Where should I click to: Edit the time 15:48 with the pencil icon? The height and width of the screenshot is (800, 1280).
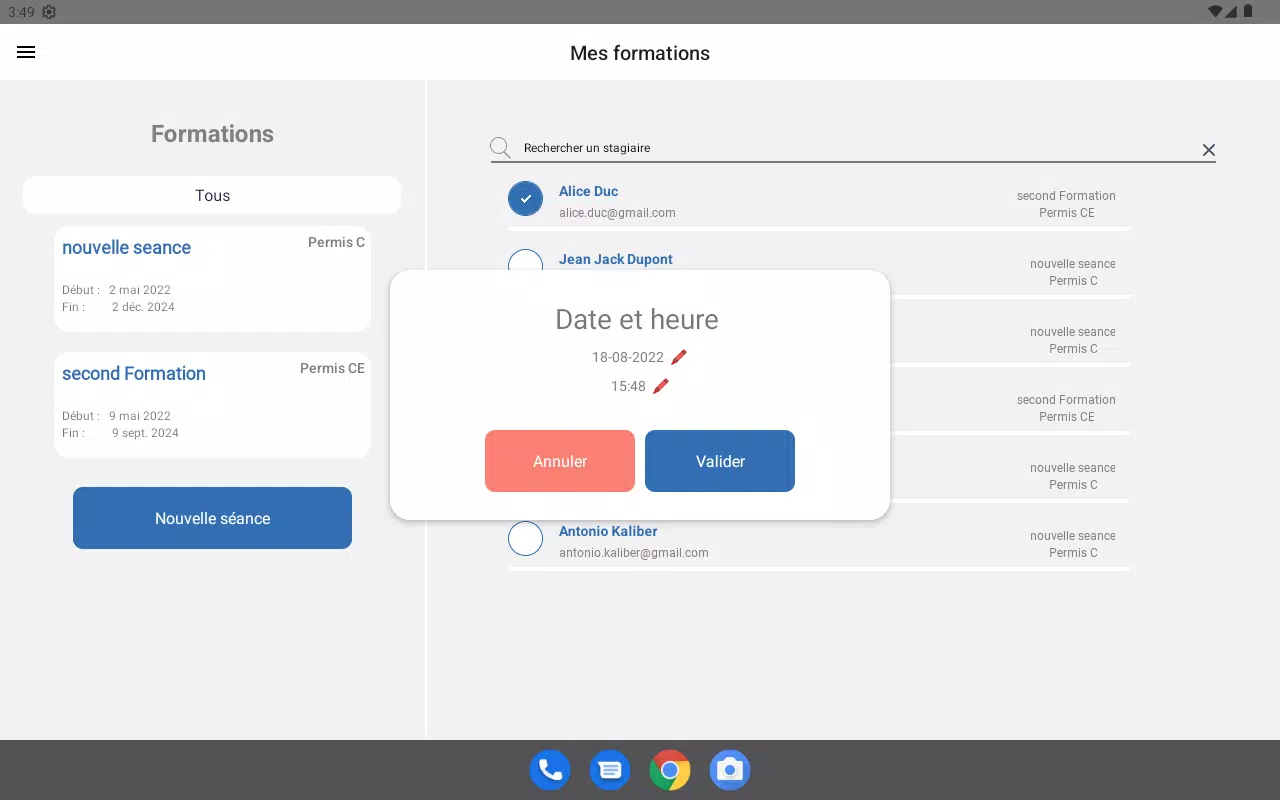point(660,386)
